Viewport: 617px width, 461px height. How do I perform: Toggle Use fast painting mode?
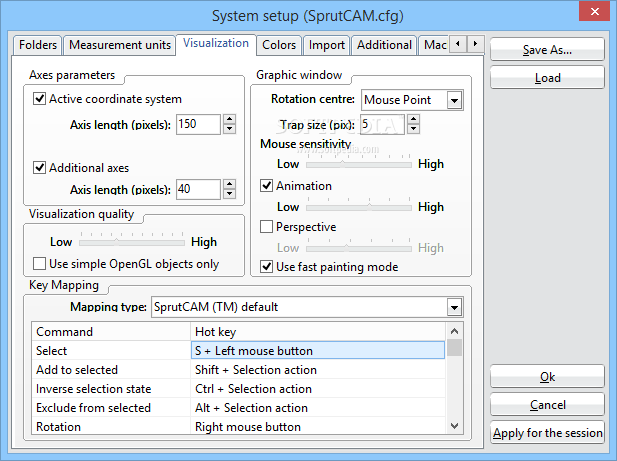tap(266, 267)
